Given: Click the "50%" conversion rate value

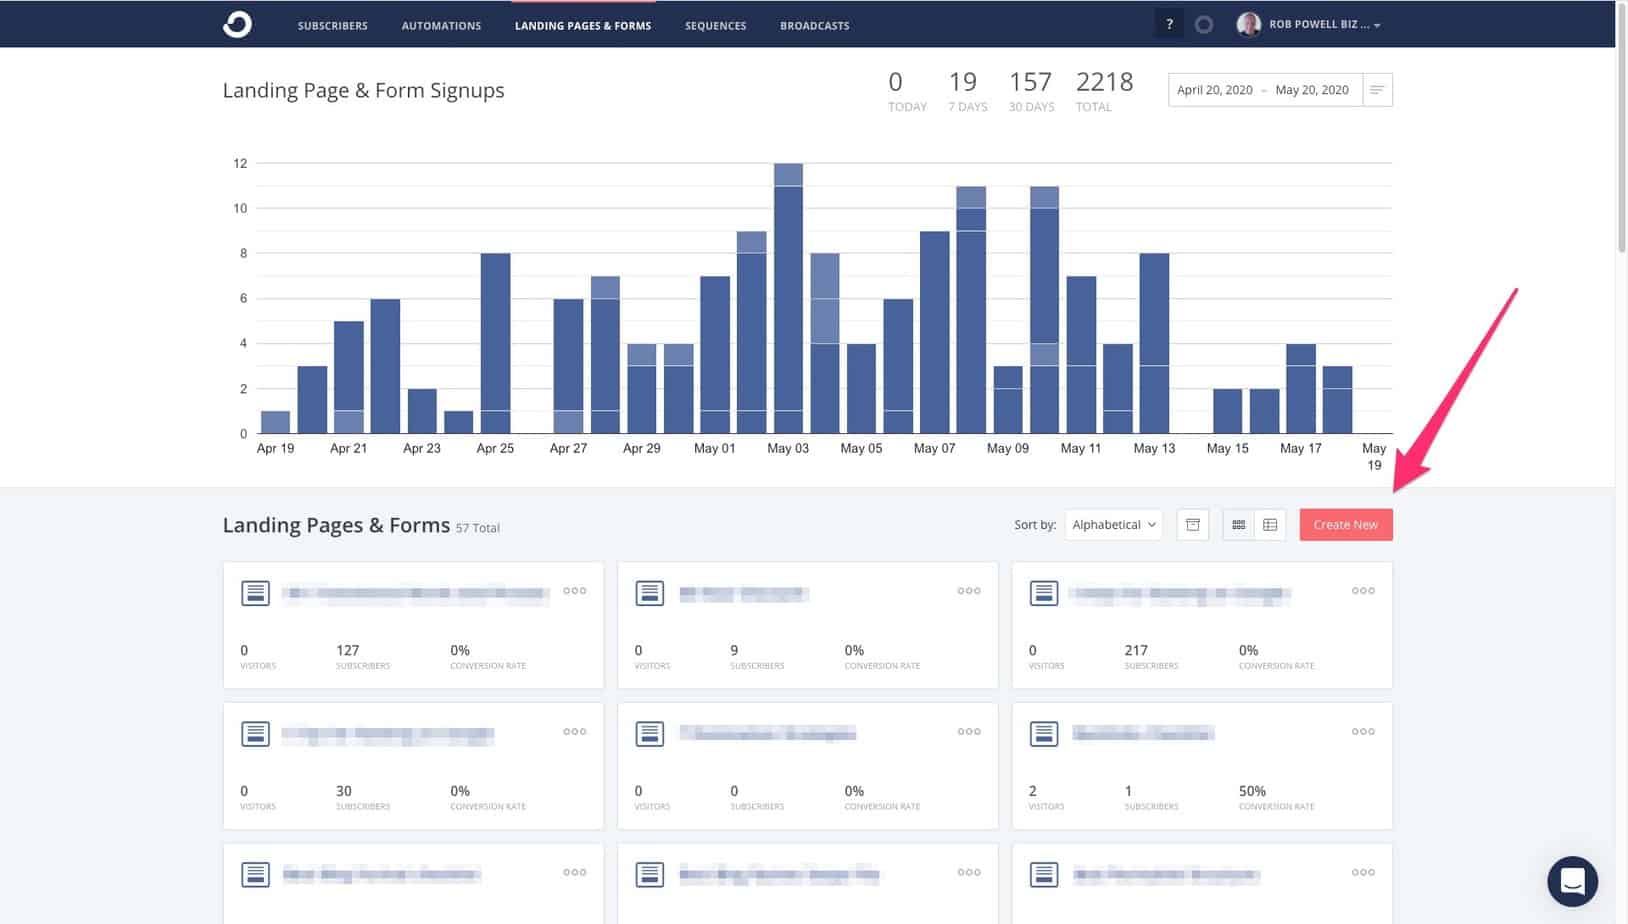Looking at the screenshot, I should tap(1252, 791).
